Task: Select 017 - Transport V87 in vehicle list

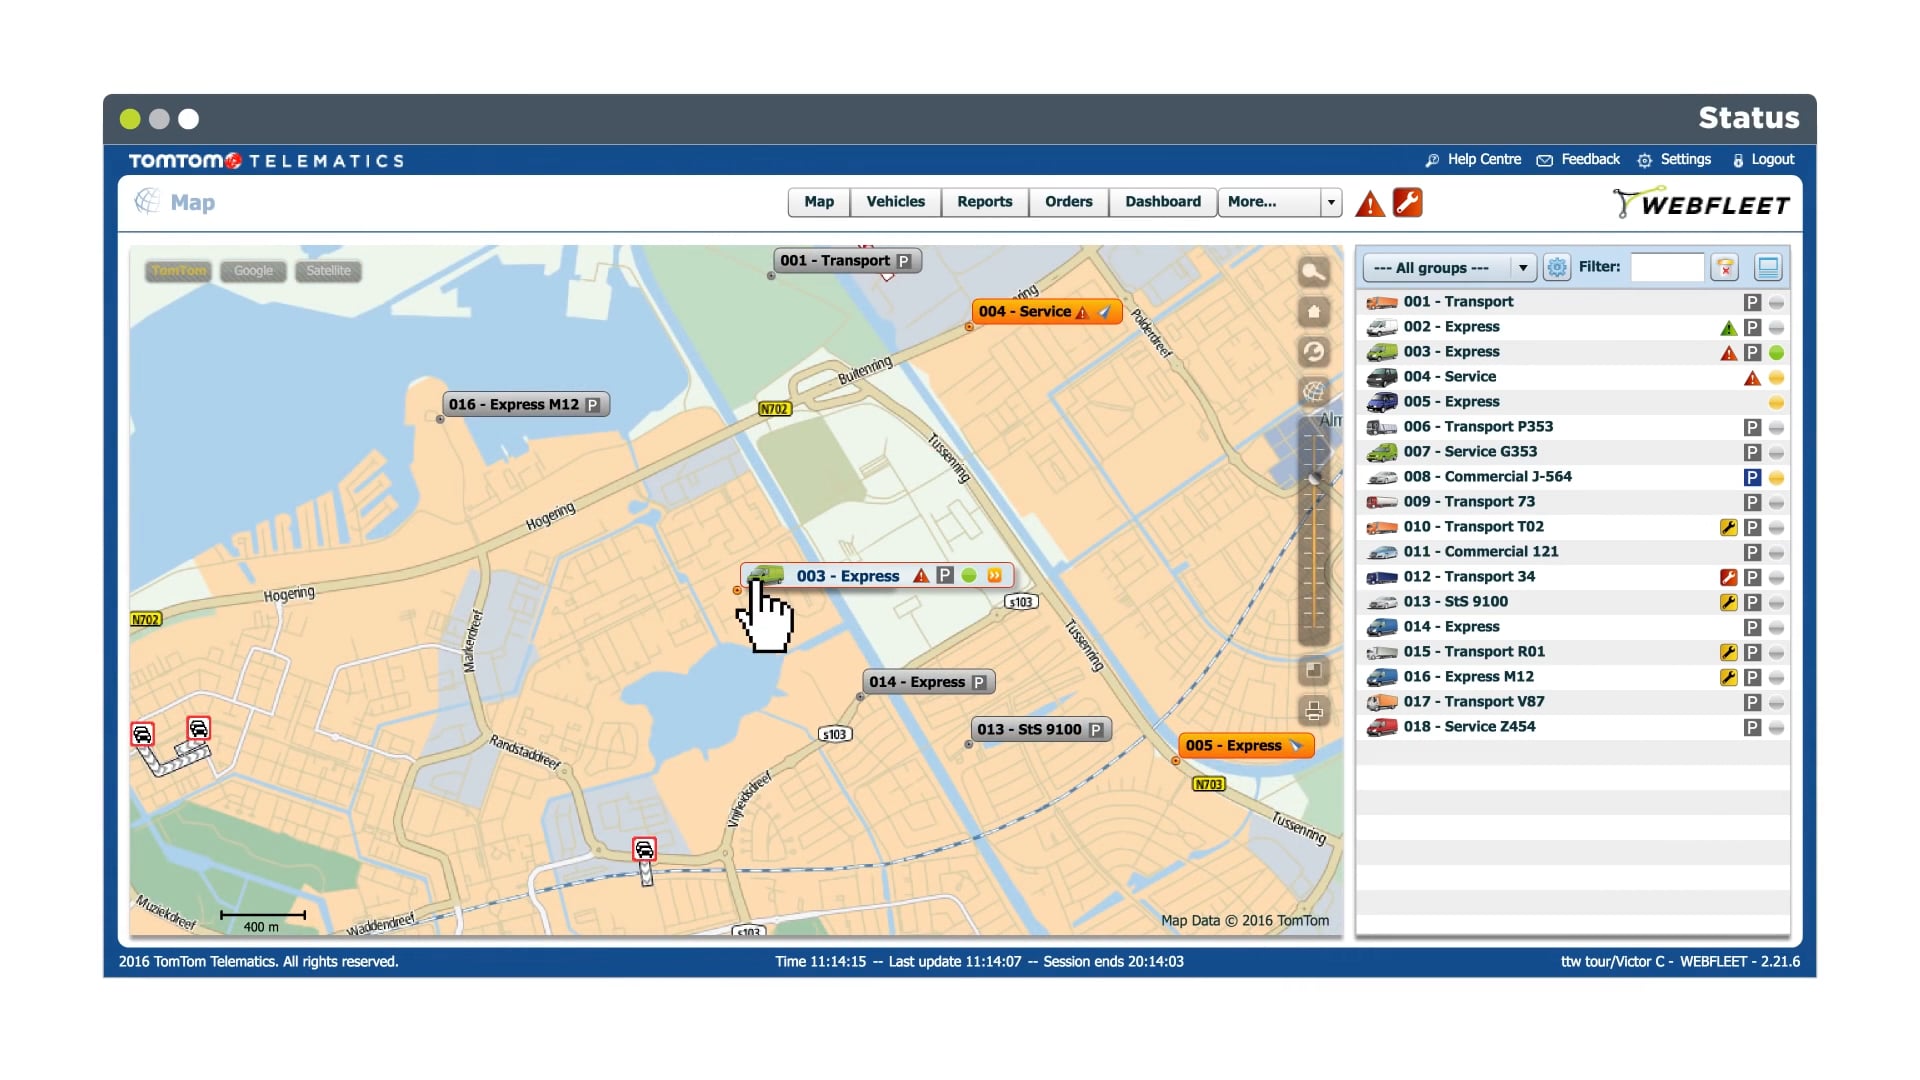Action: click(x=1574, y=702)
